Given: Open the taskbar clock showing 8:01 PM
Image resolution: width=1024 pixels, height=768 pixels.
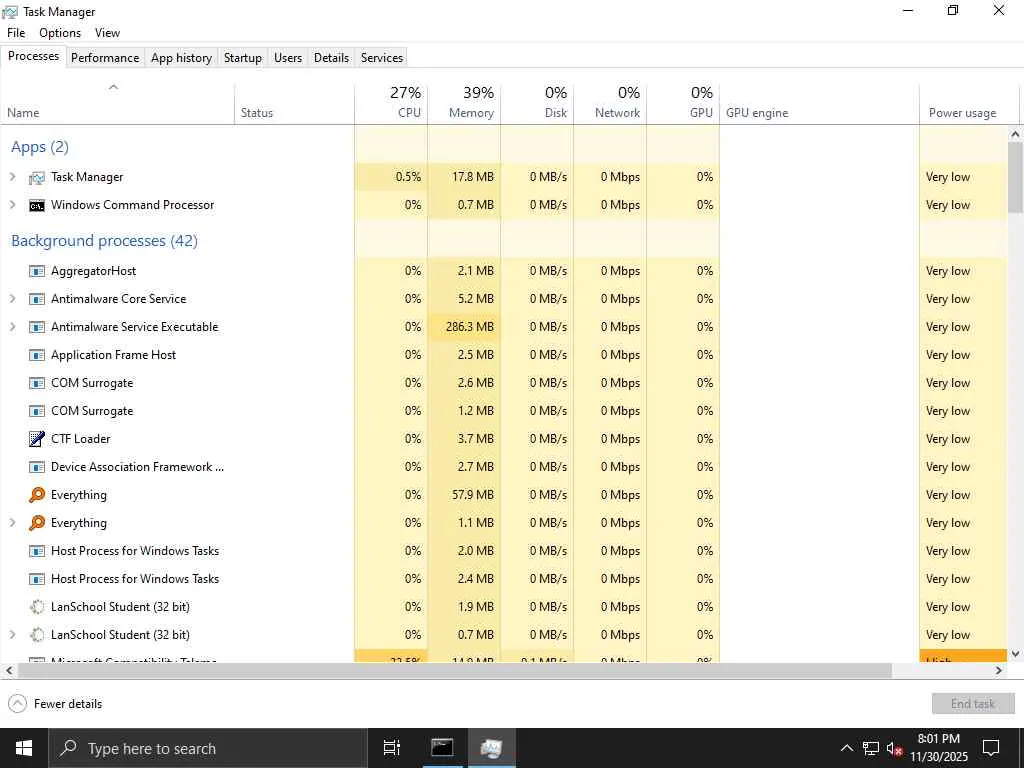Looking at the screenshot, I should click(x=939, y=748).
